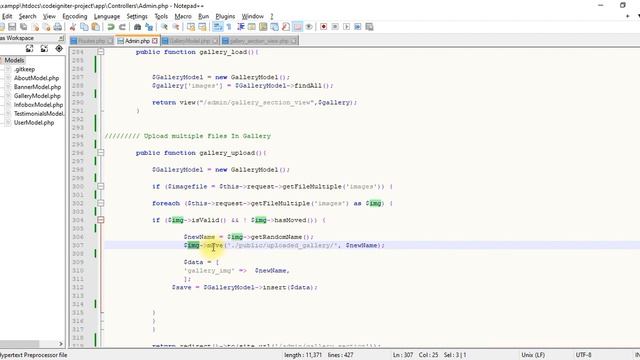Open the Language menu
The height and width of the screenshot is (360, 640).
click(x=107, y=16)
